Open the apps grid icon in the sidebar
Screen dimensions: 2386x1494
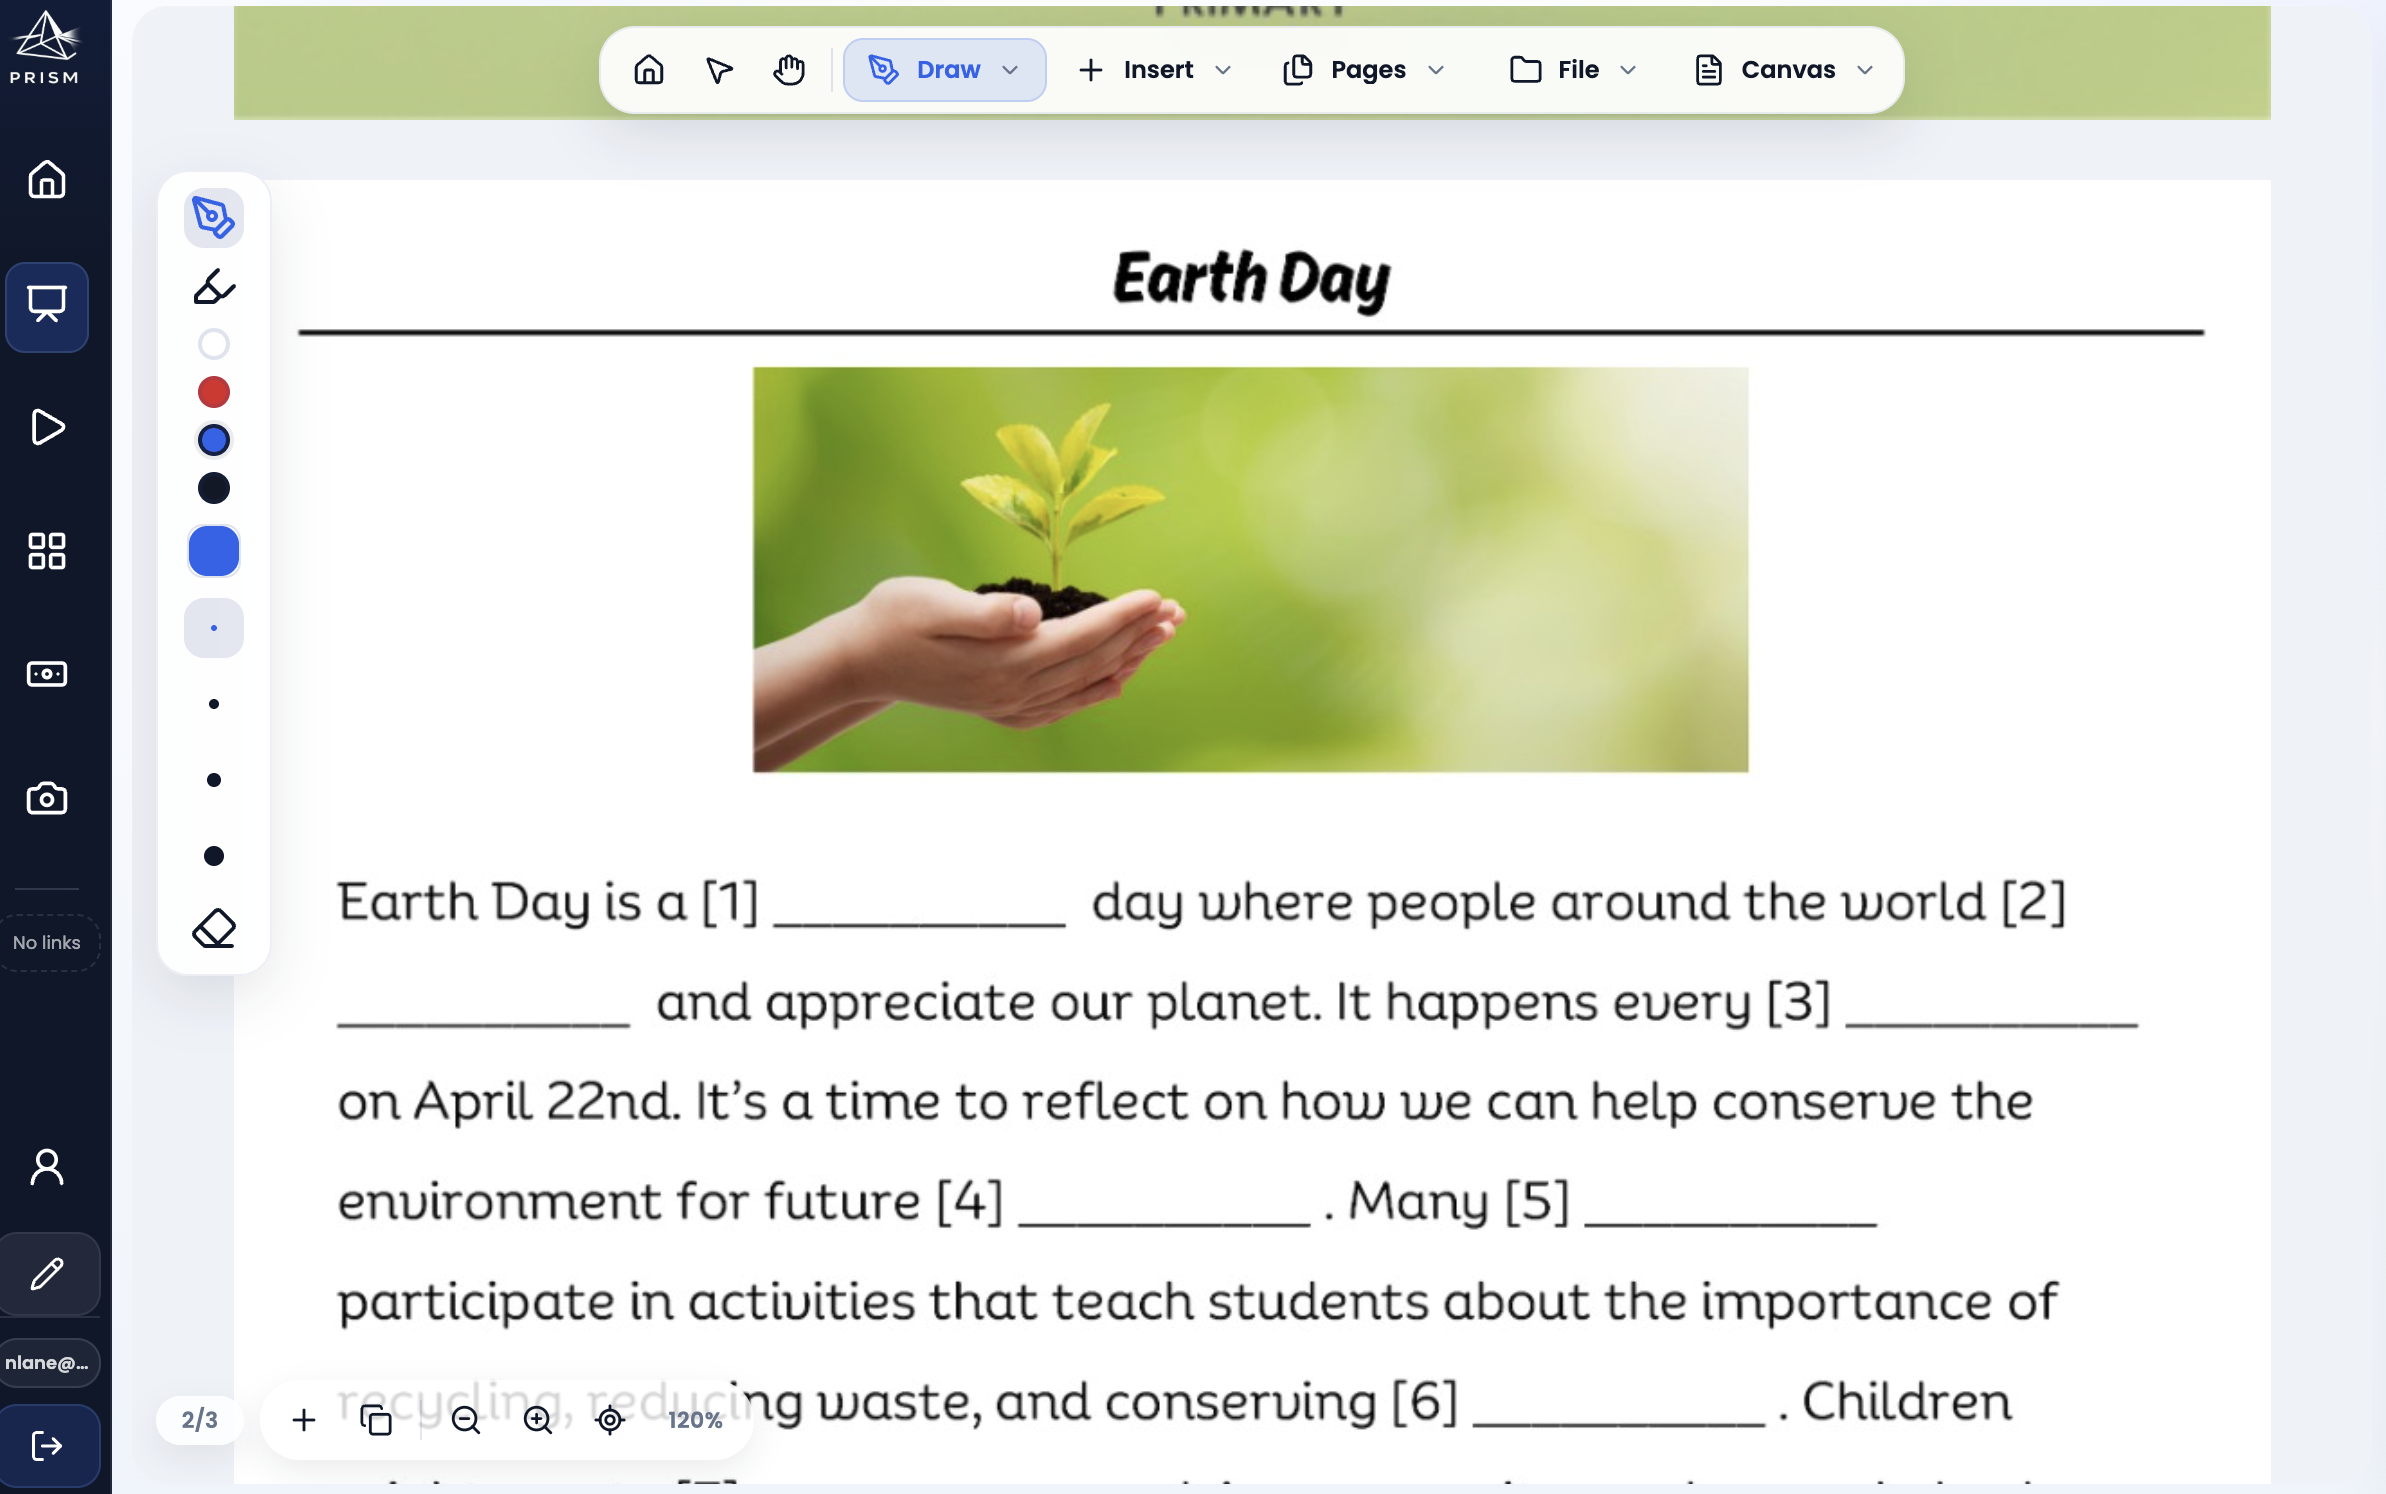click(47, 551)
